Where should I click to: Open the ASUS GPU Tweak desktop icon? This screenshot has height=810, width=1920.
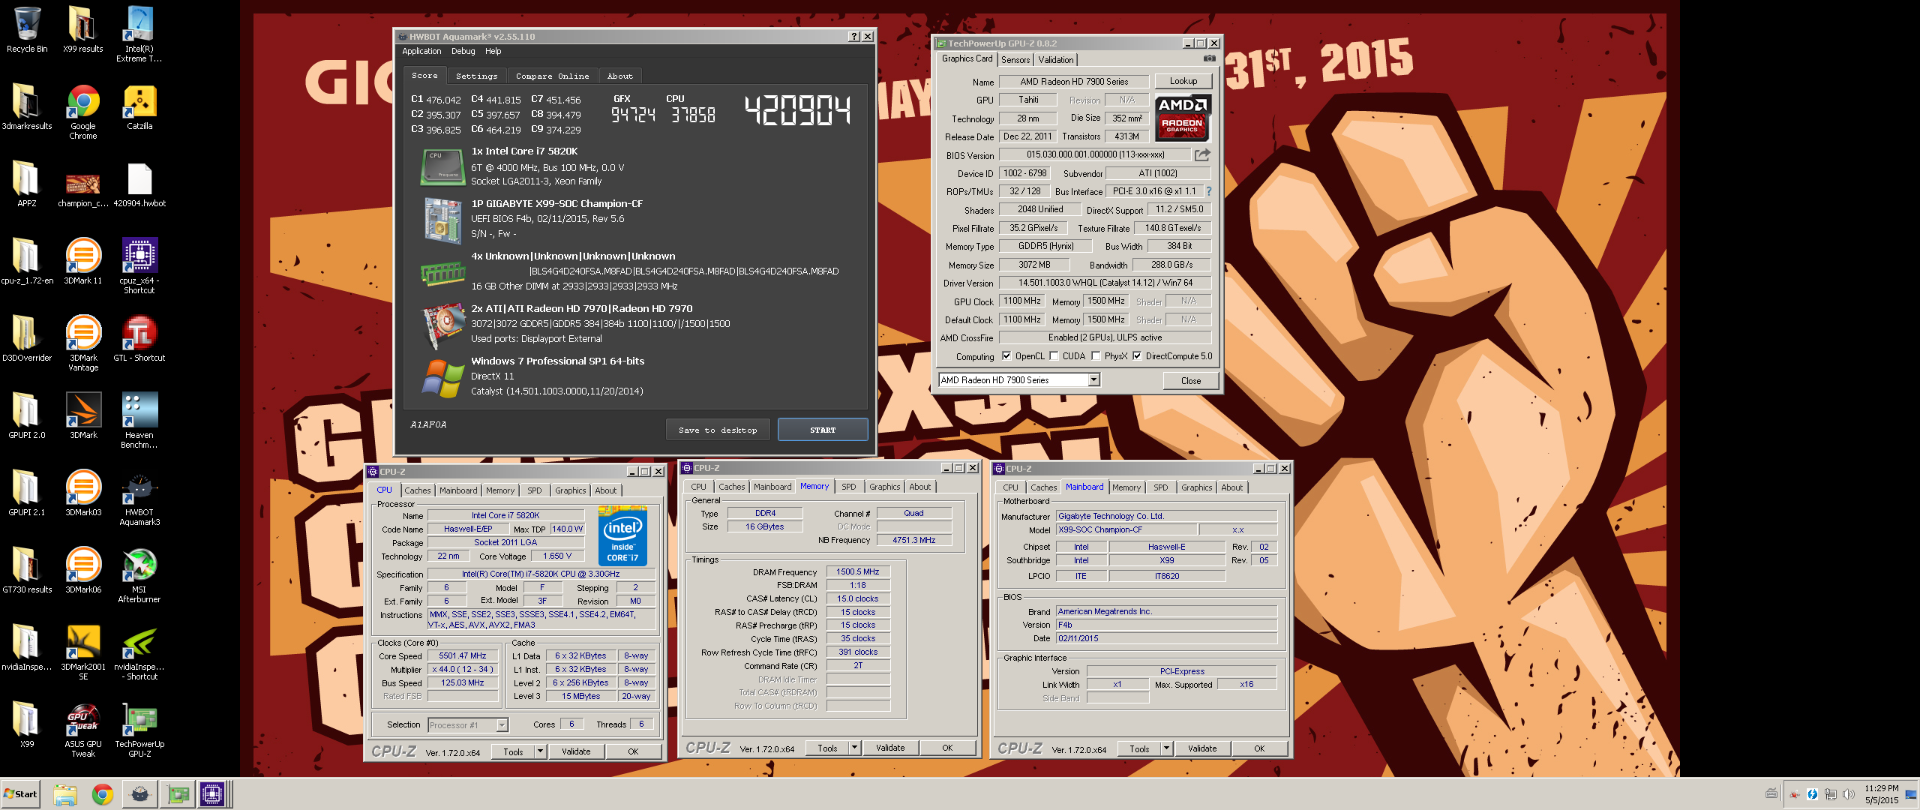[83, 730]
